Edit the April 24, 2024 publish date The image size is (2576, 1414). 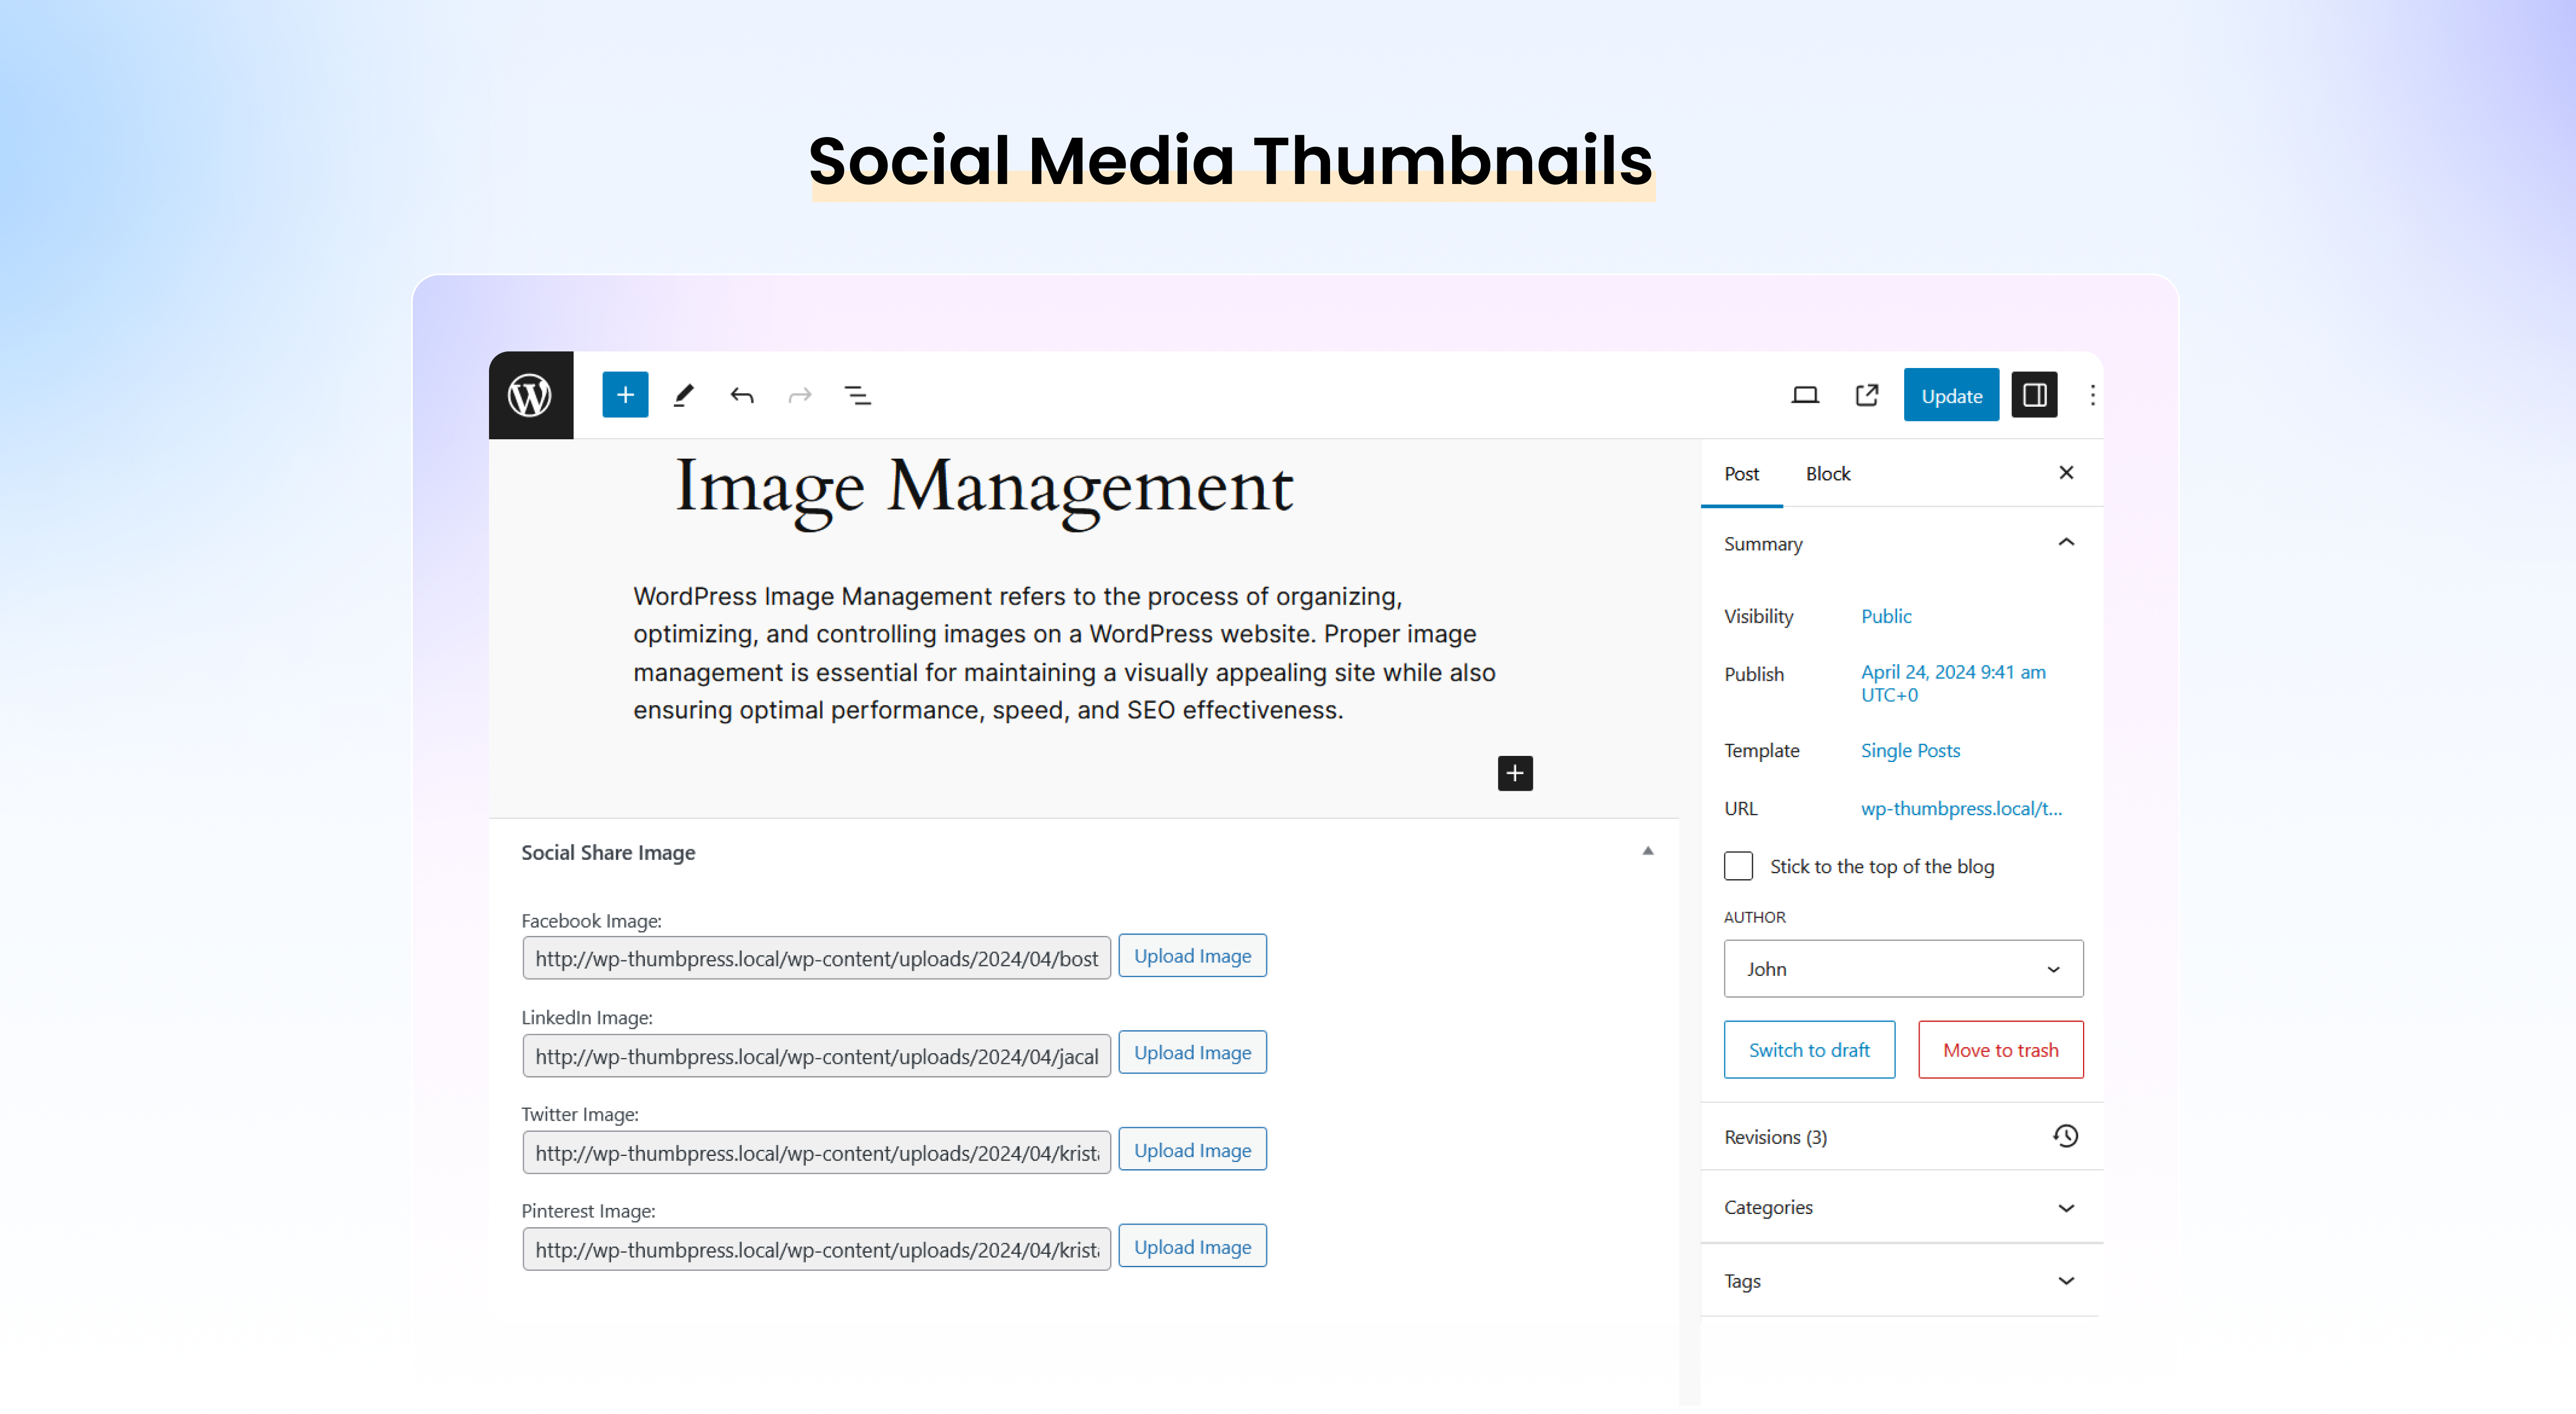pos(1953,683)
